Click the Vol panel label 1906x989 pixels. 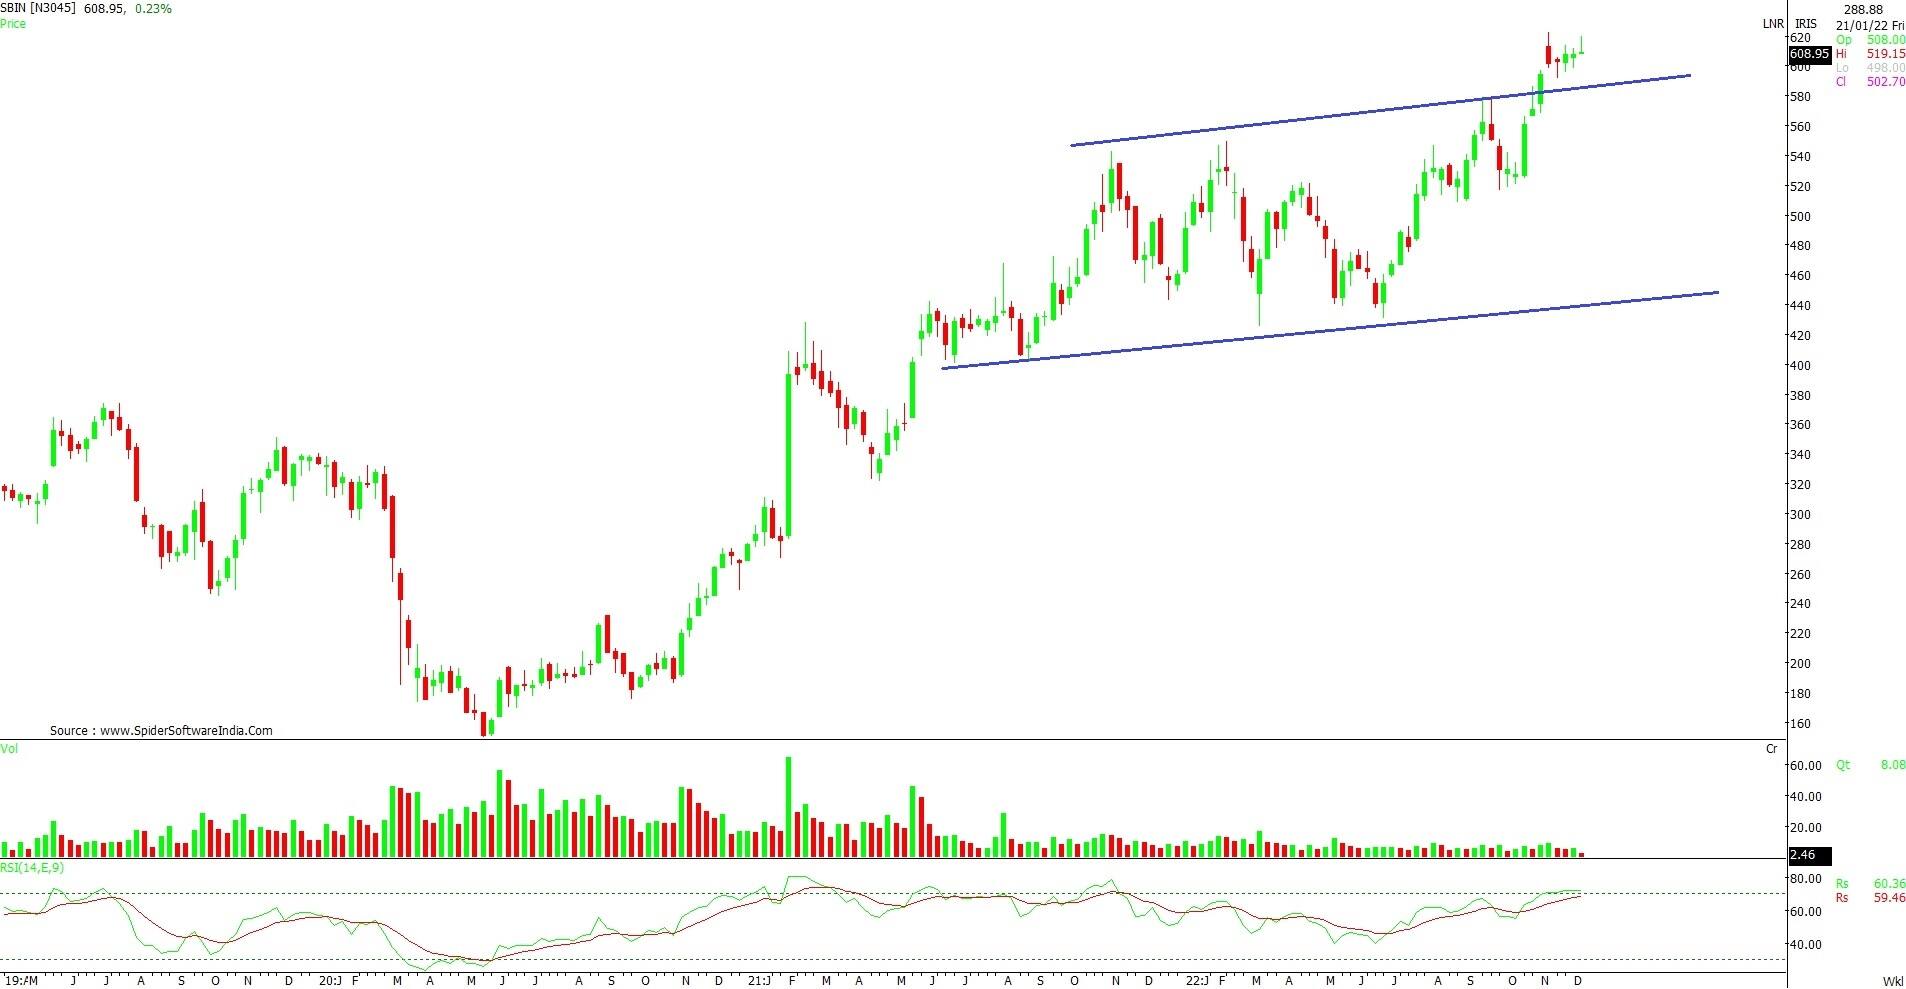[x=9, y=748]
